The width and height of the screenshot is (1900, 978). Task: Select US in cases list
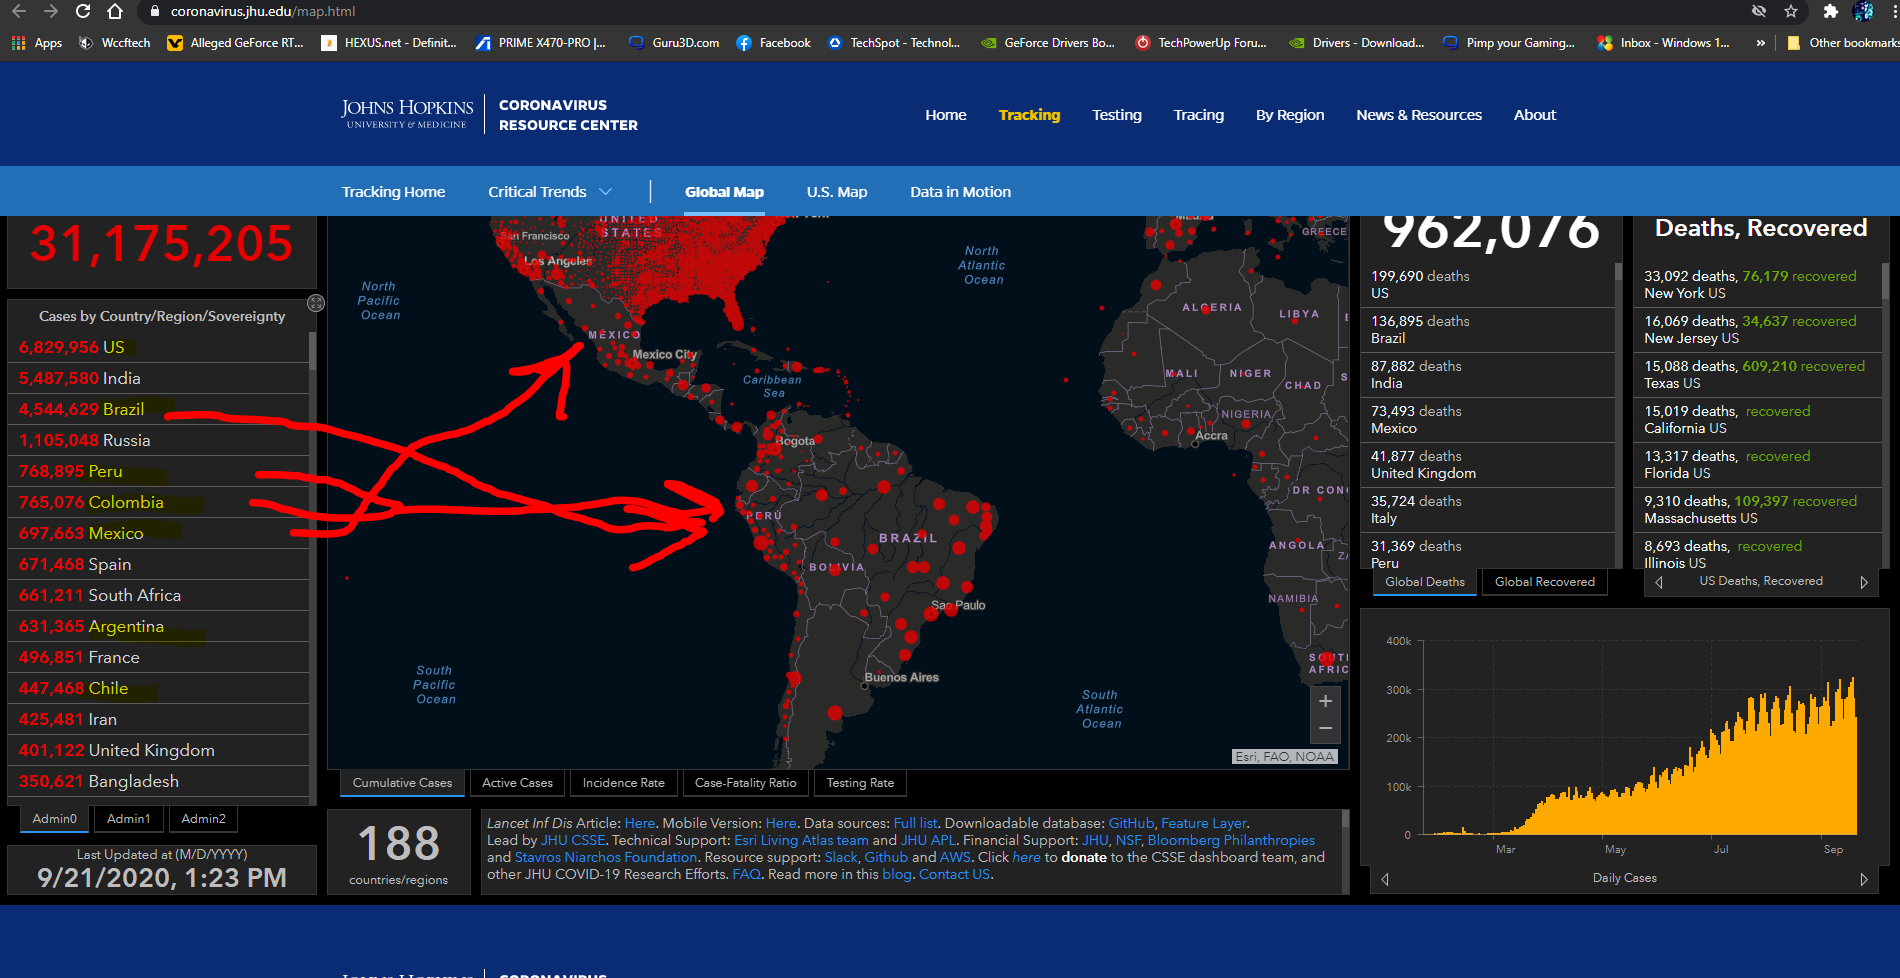tap(159, 347)
